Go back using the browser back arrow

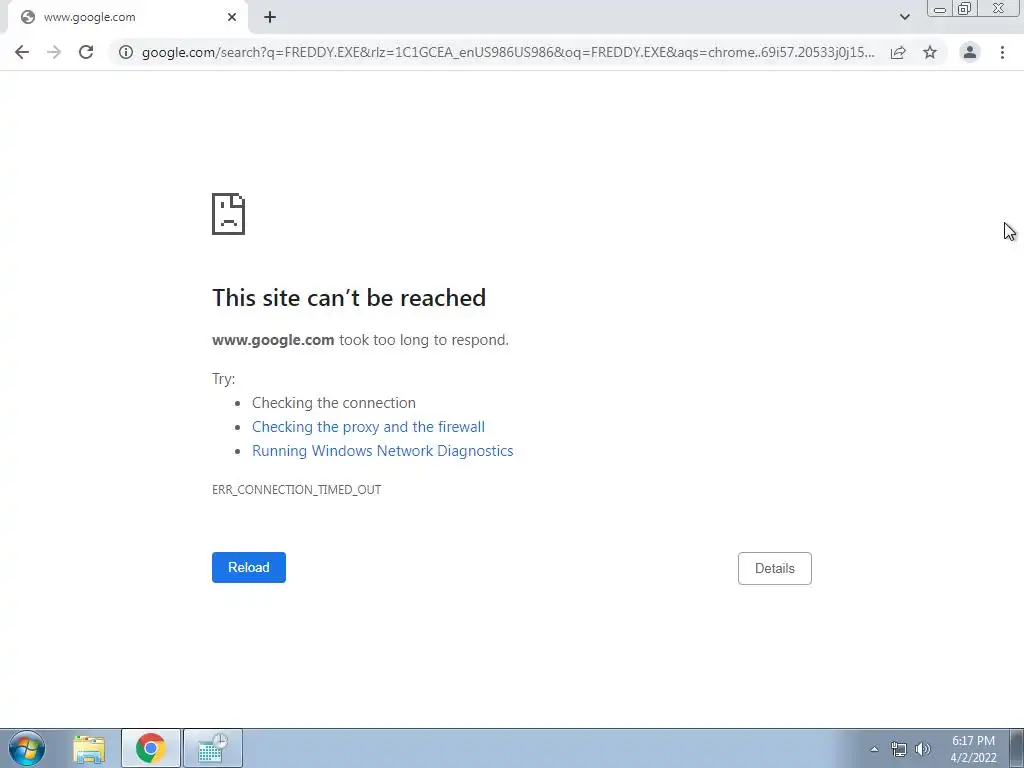[x=22, y=52]
